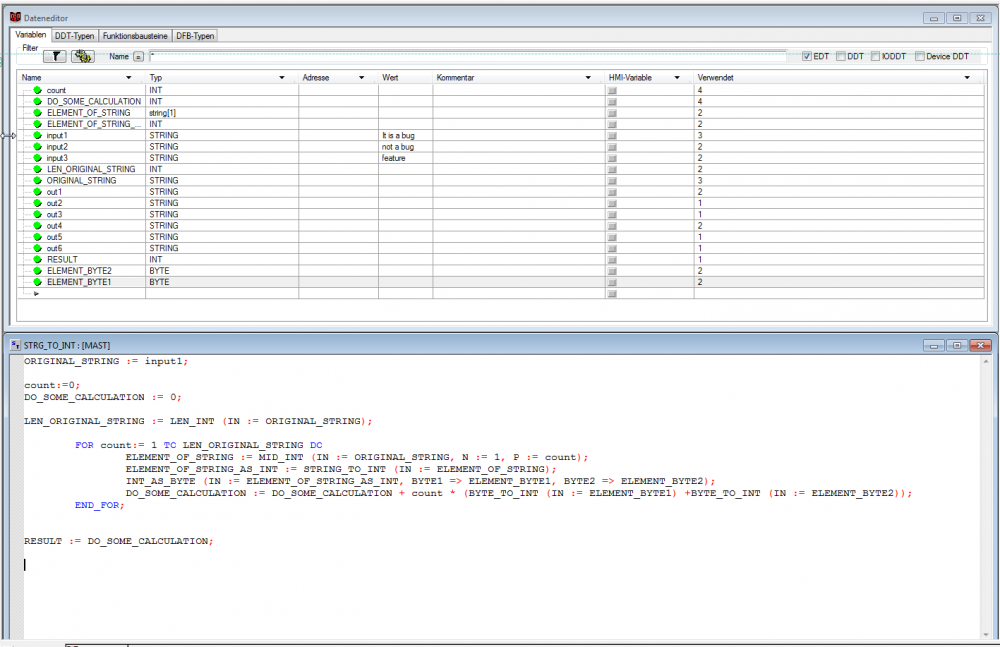The height and width of the screenshot is (647, 1000).
Task: Select the green icon of variable count
Action: pyautogui.click(x=38, y=90)
